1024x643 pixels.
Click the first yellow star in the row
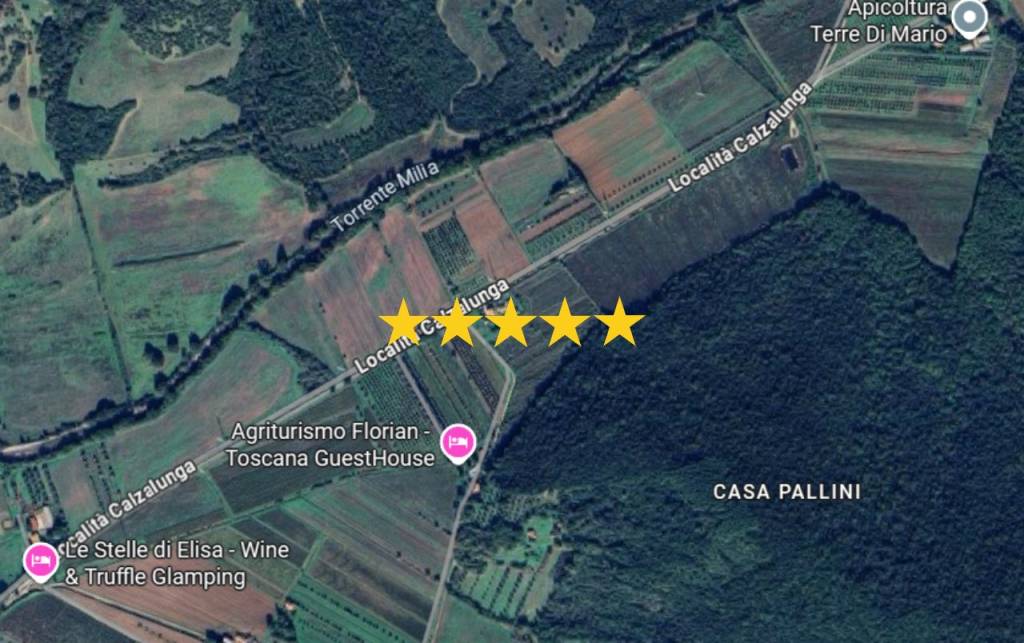click(404, 321)
